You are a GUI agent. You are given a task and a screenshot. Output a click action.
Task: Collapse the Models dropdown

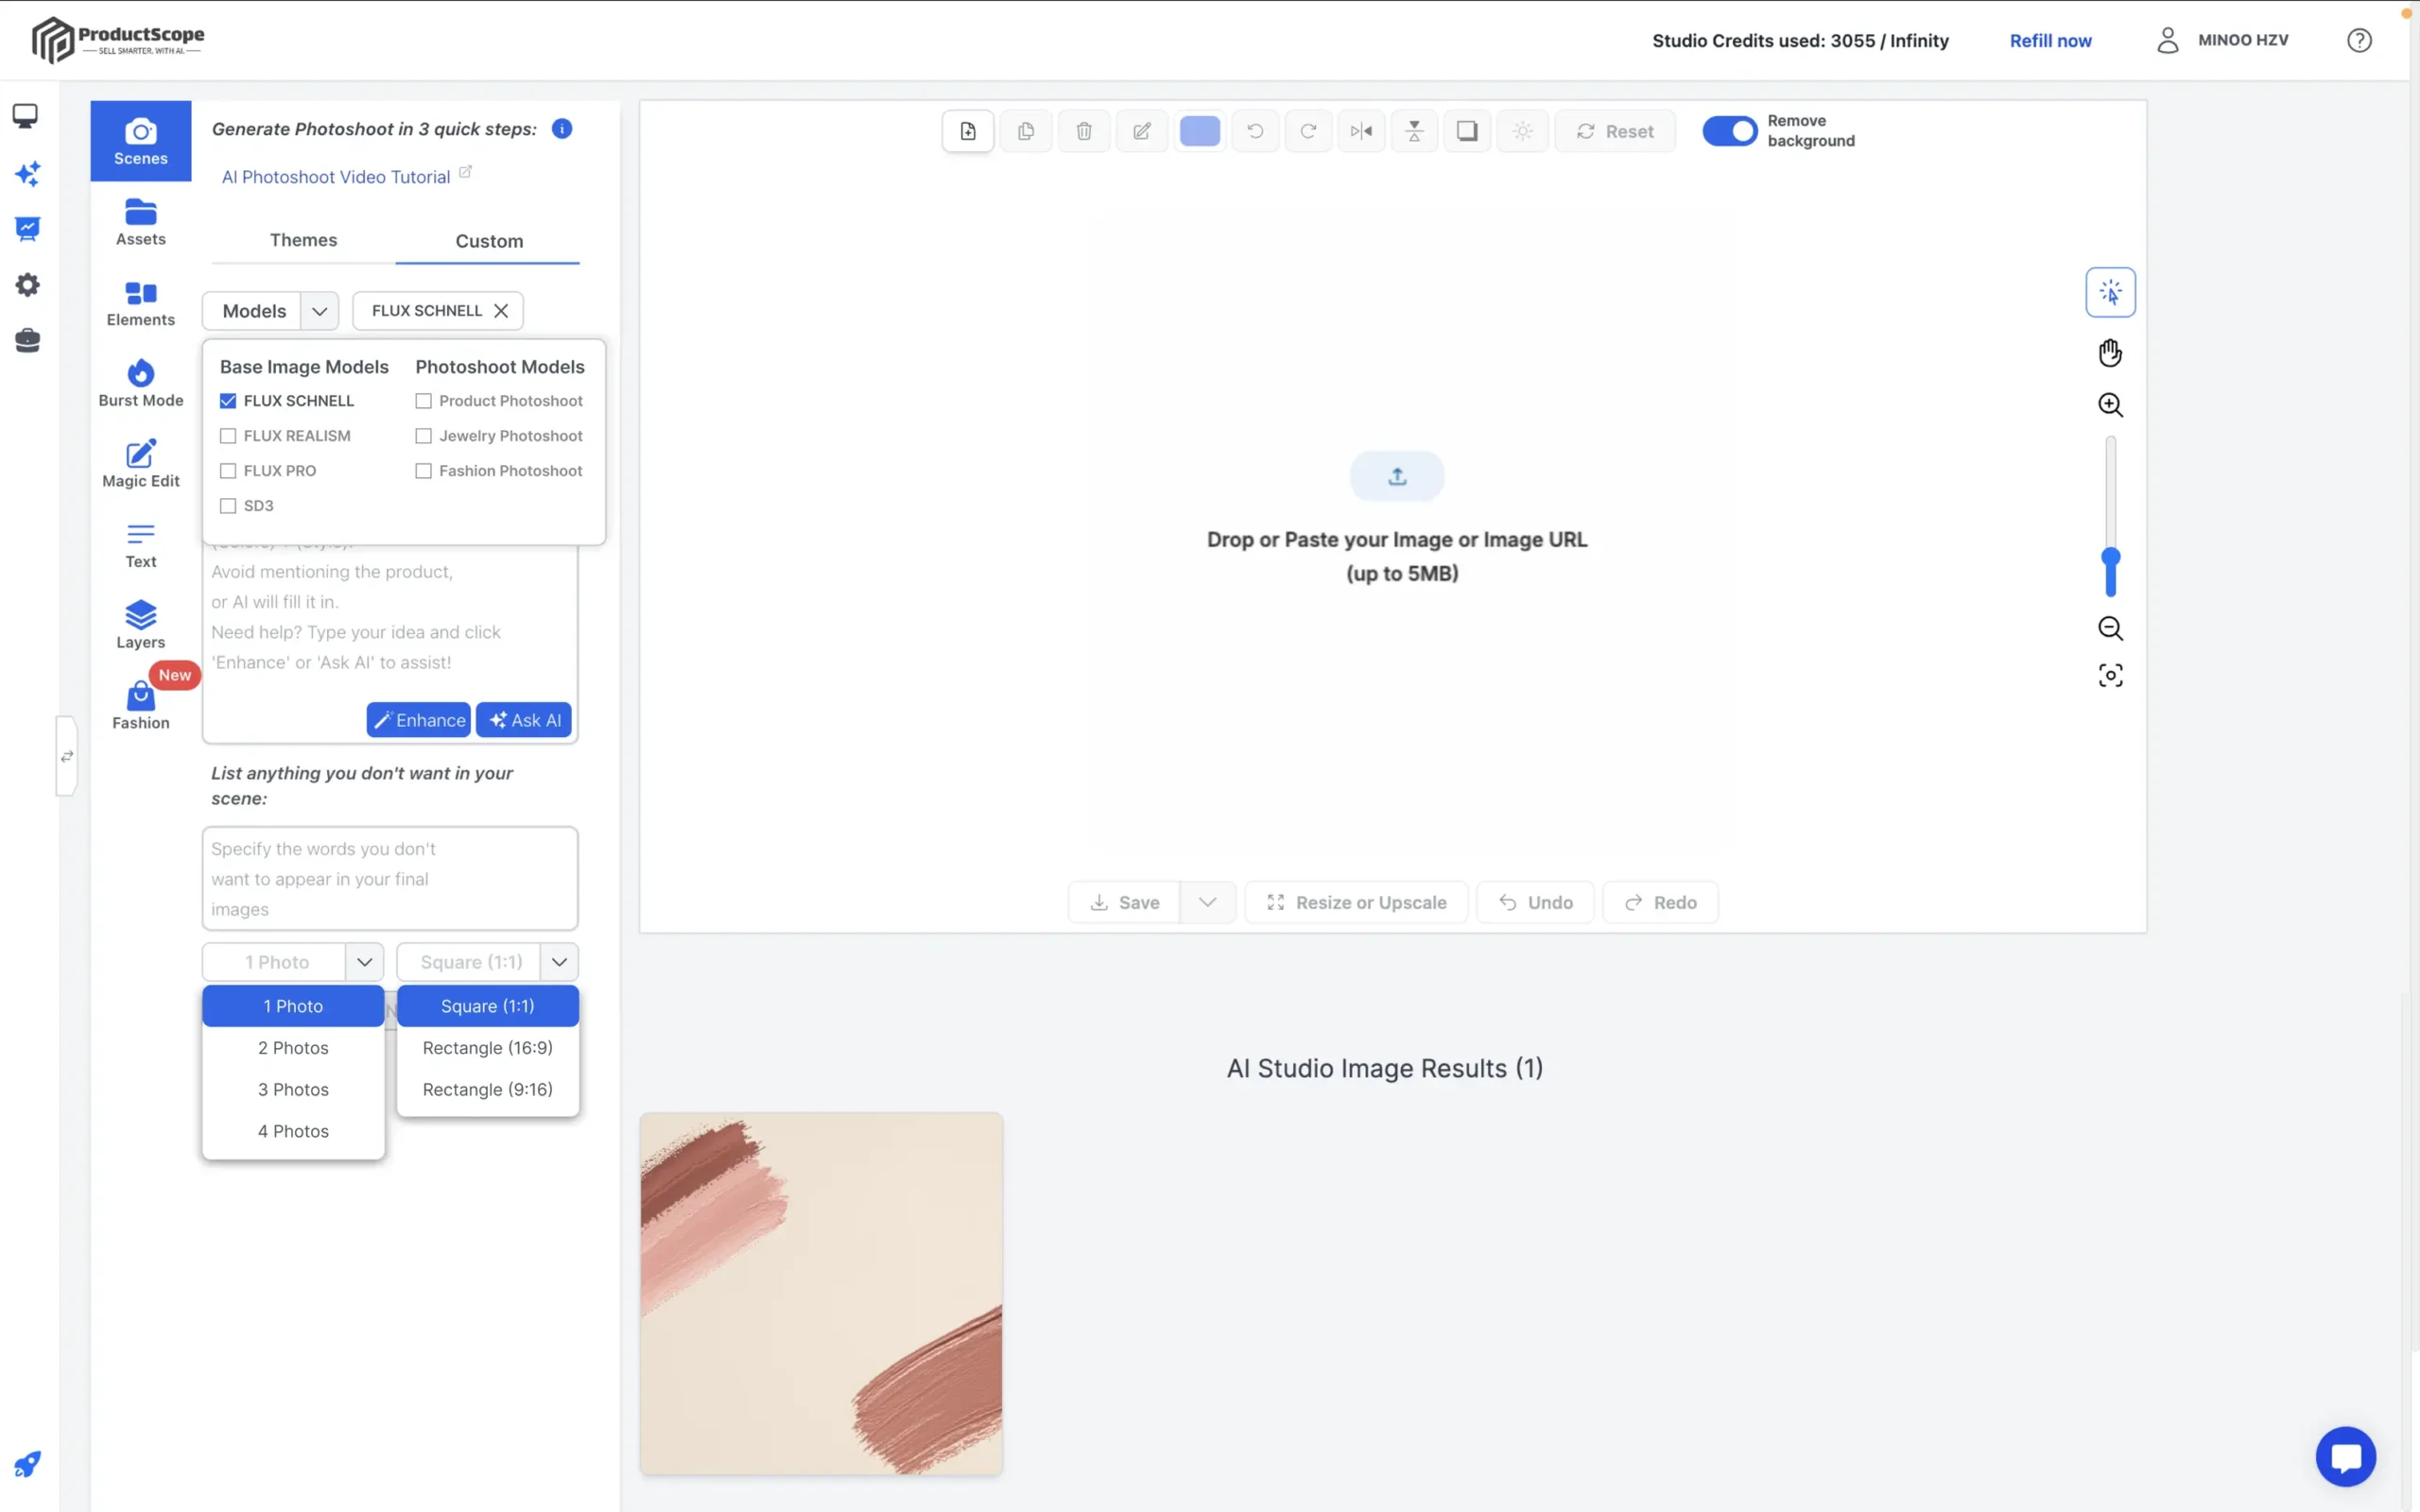tap(319, 311)
